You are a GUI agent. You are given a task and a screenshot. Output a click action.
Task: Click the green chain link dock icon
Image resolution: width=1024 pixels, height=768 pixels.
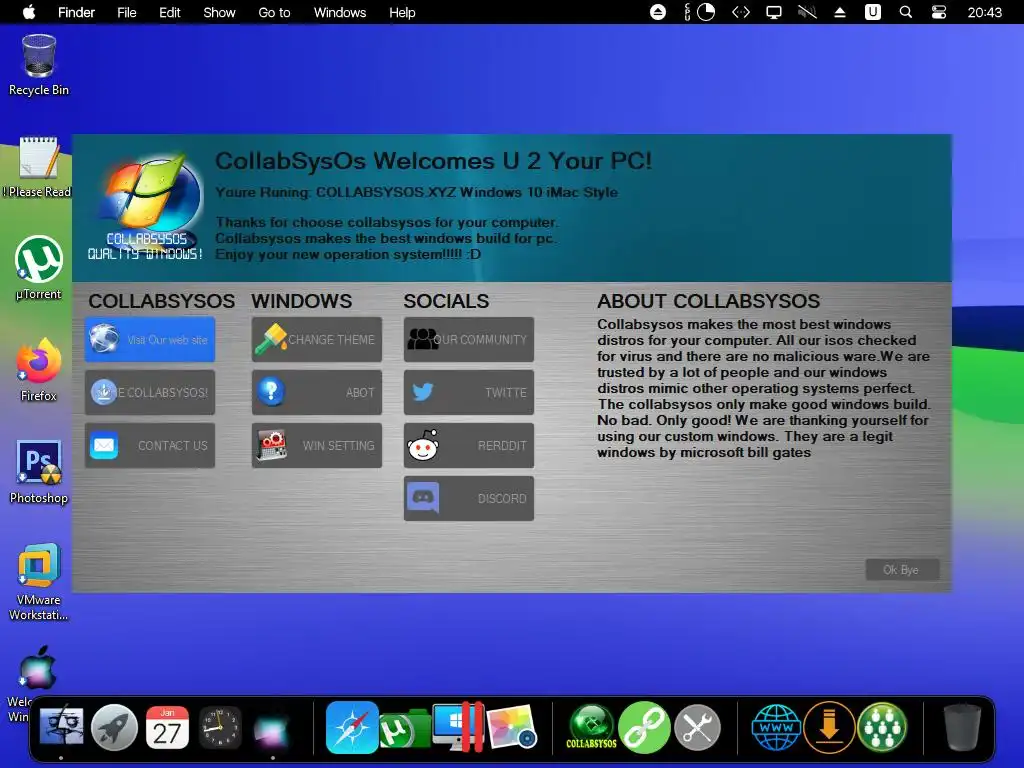pos(645,727)
